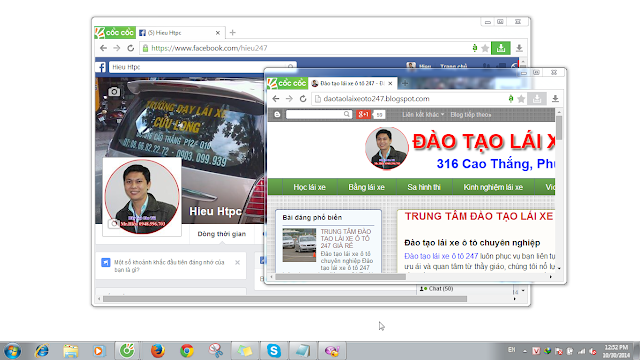This screenshot has height=360, width=640.
Task: Click the blog header profile photo
Action: click(x=387, y=148)
